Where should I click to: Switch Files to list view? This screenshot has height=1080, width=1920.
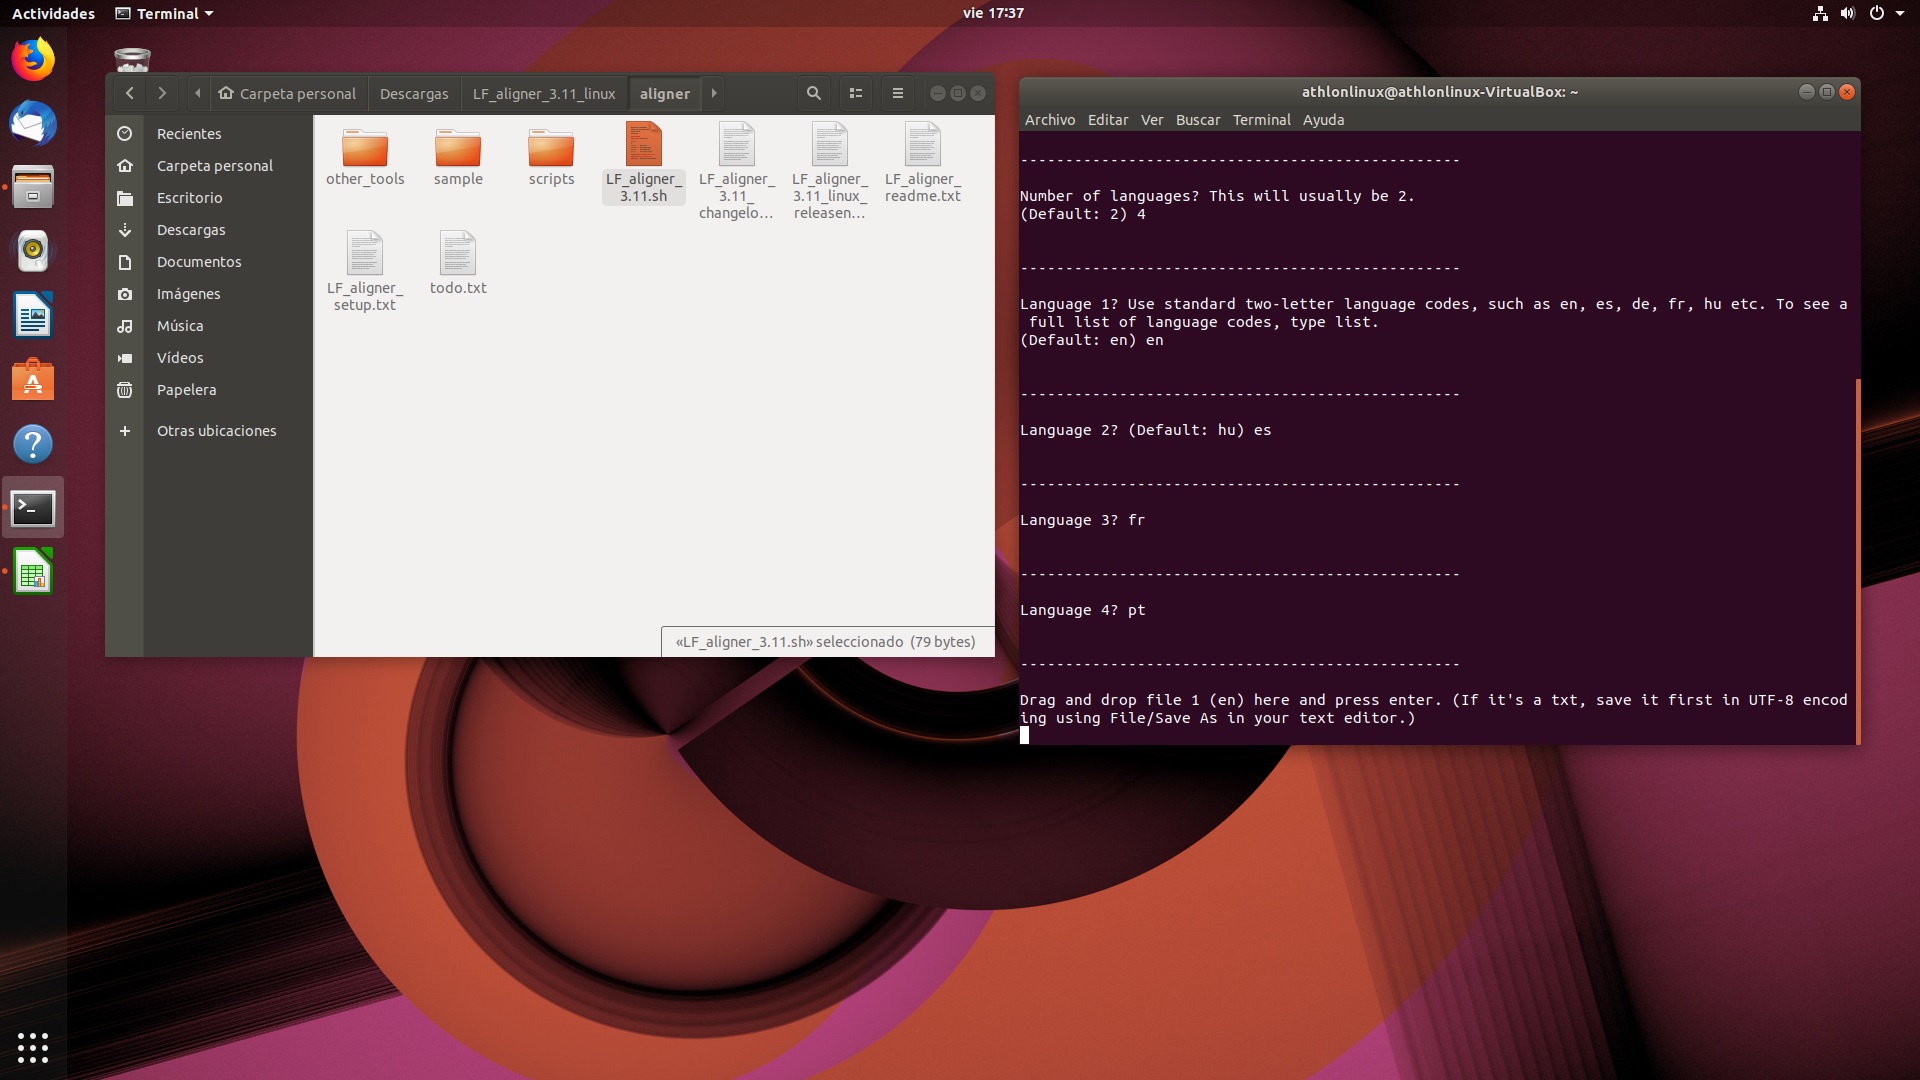856,92
